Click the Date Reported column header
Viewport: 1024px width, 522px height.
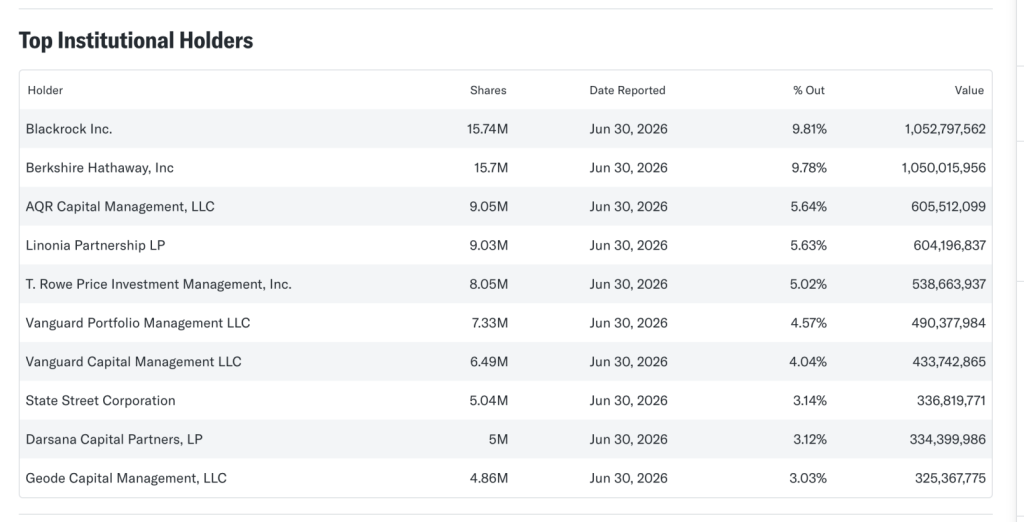click(627, 90)
